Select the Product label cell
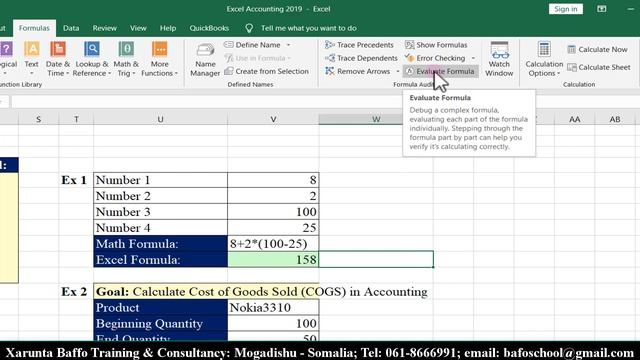 160,308
